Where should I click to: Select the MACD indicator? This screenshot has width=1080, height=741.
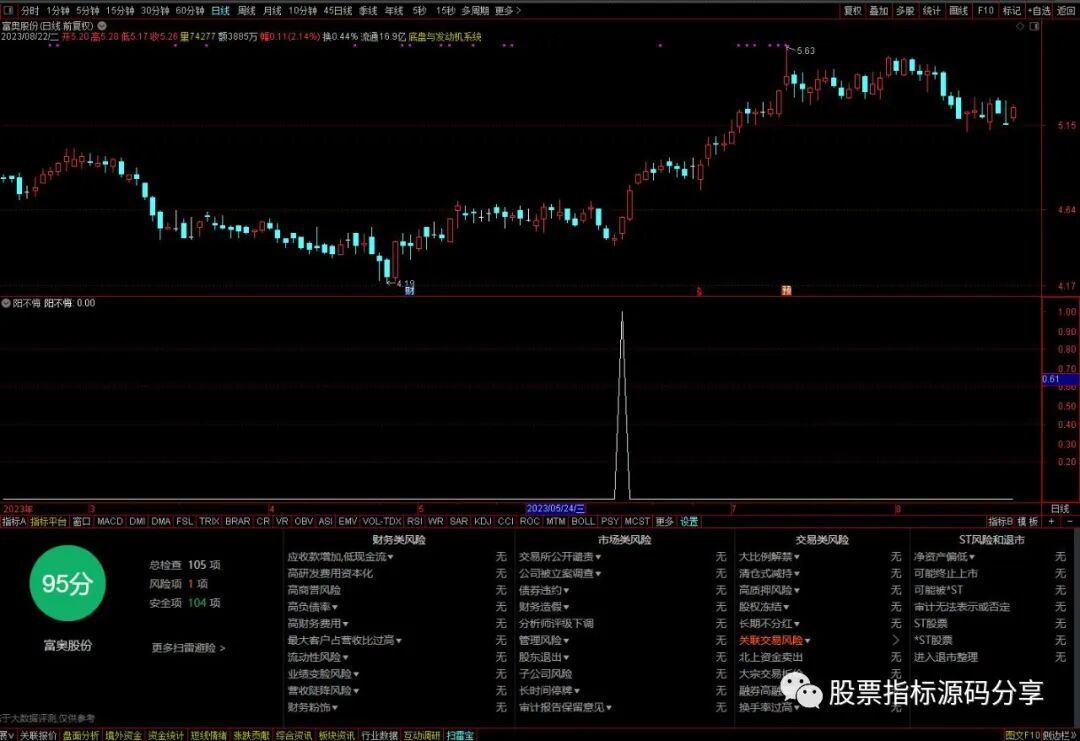pyautogui.click(x=110, y=521)
